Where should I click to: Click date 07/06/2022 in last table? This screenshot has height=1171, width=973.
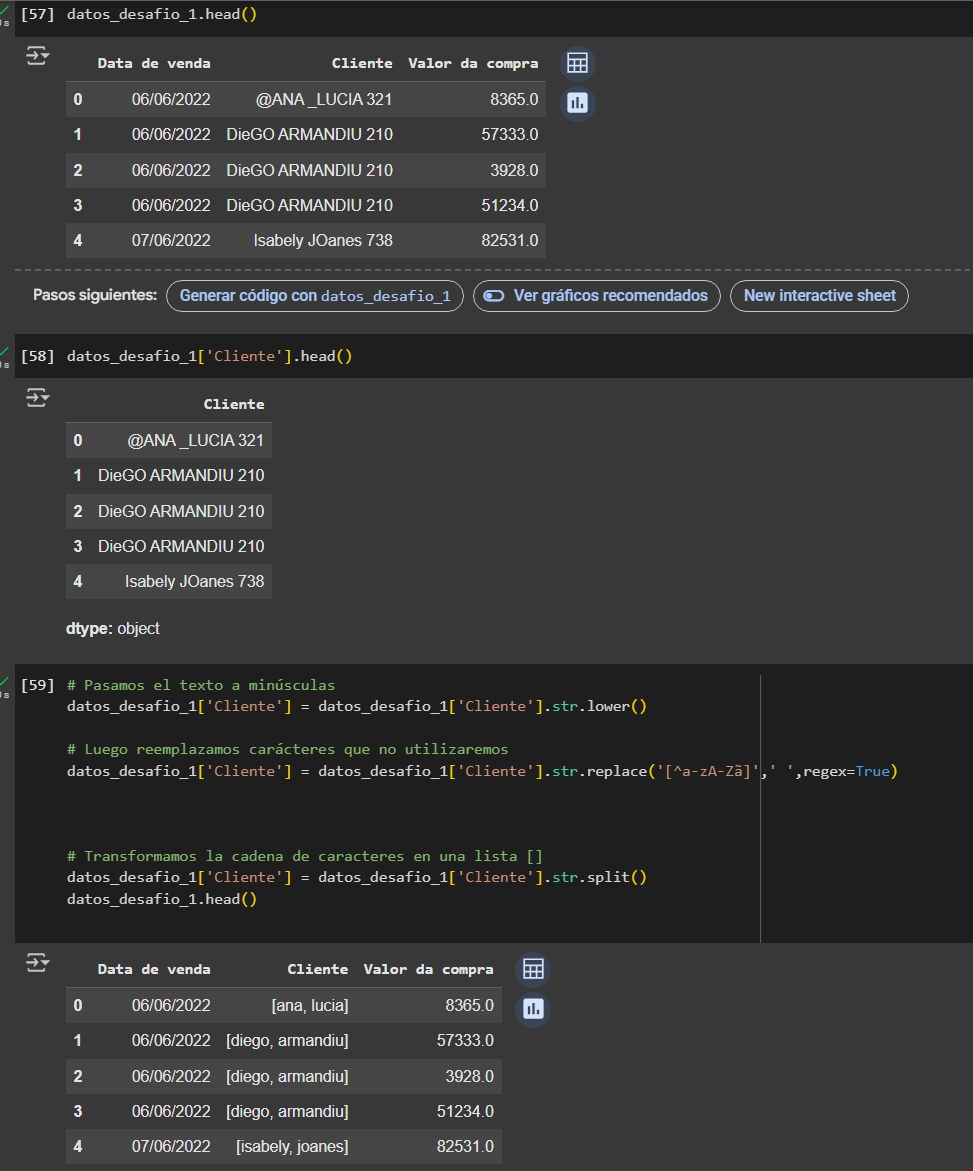(x=171, y=1147)
